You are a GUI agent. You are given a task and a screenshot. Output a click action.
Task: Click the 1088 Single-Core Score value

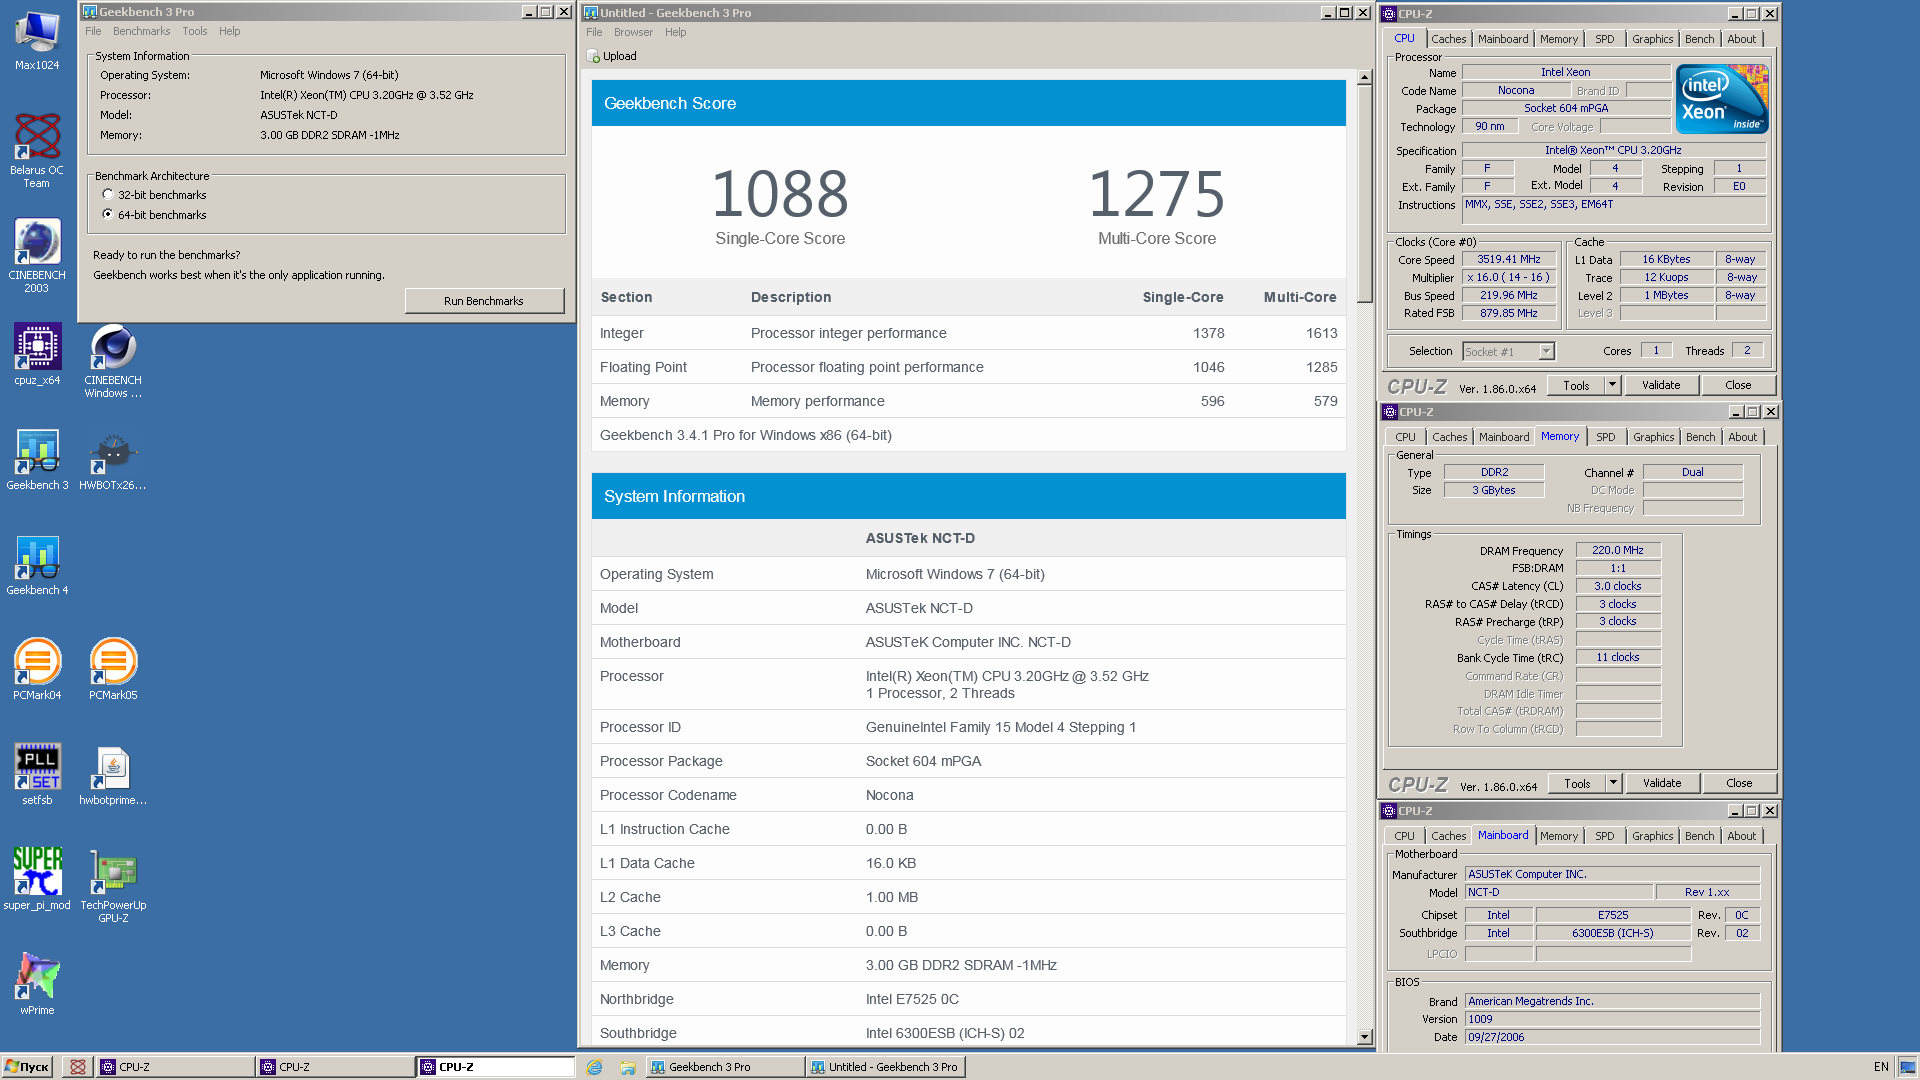pos(780,194)
